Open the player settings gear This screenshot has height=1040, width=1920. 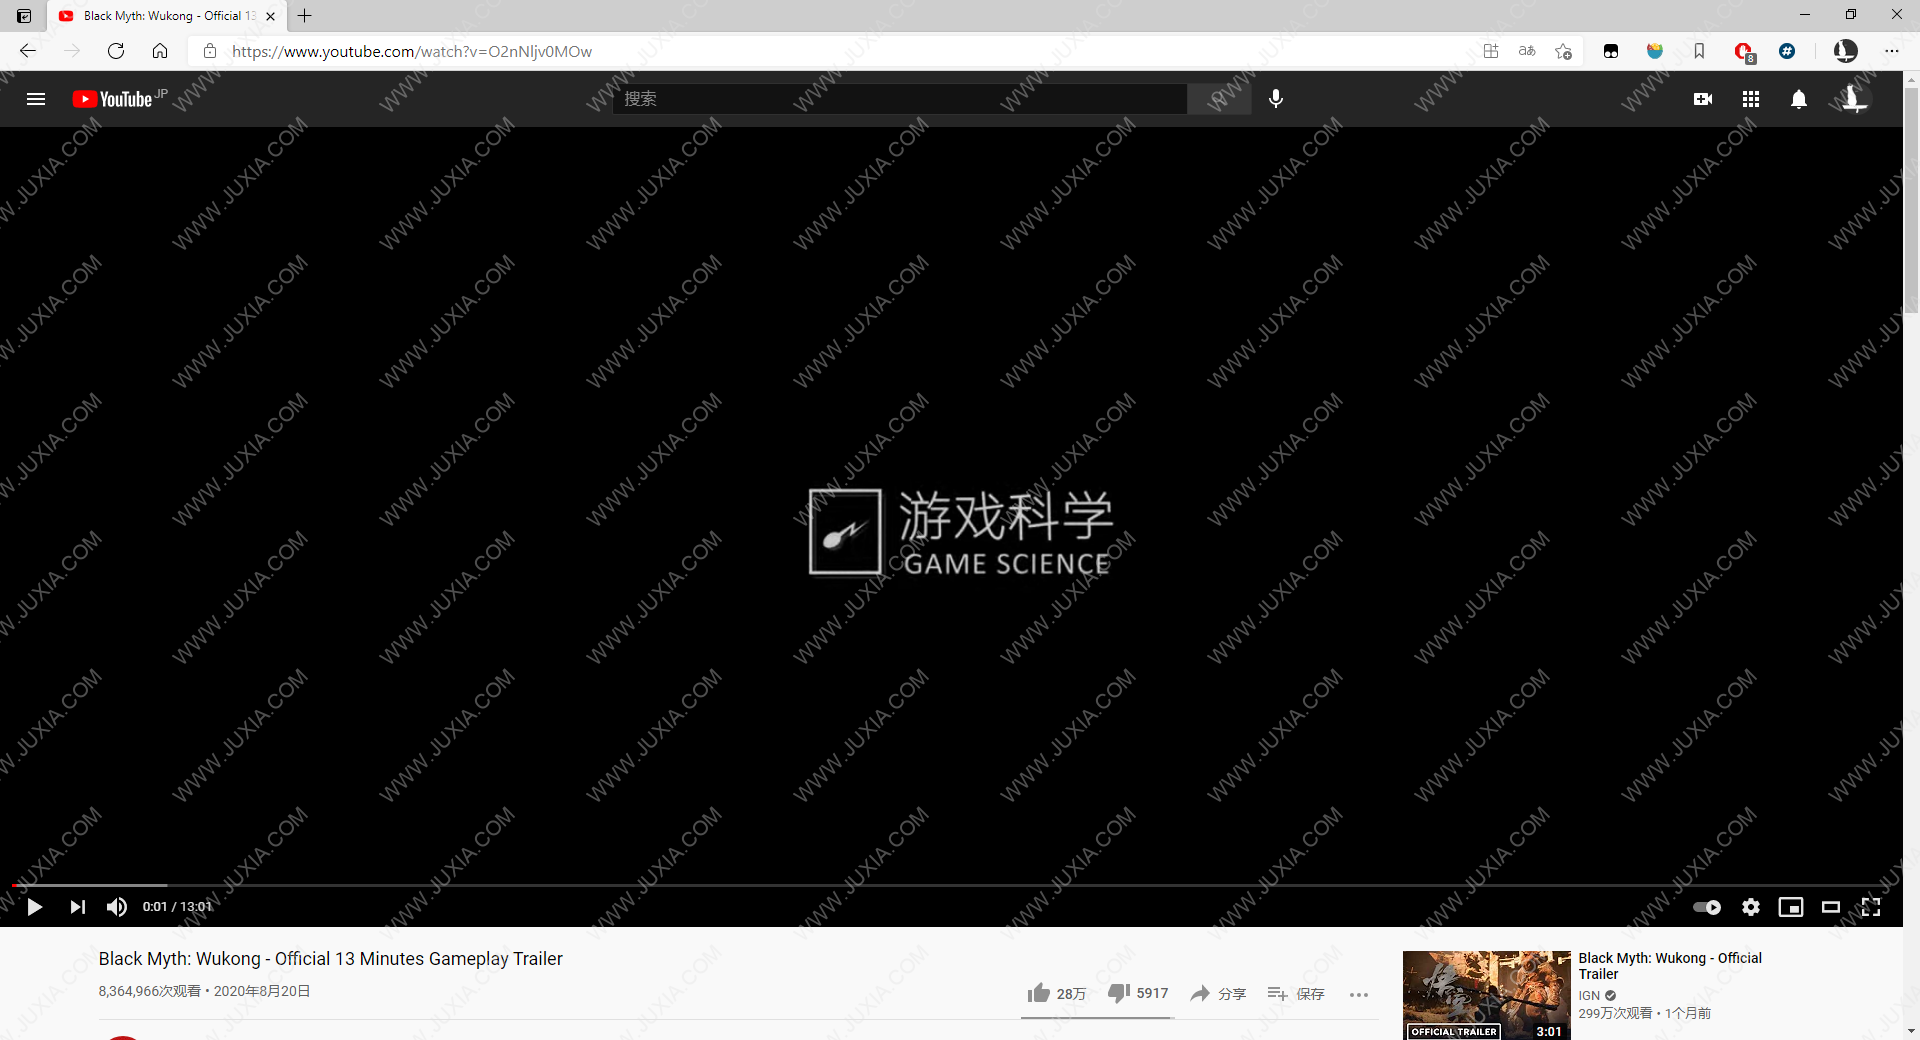click(1751, 907)
